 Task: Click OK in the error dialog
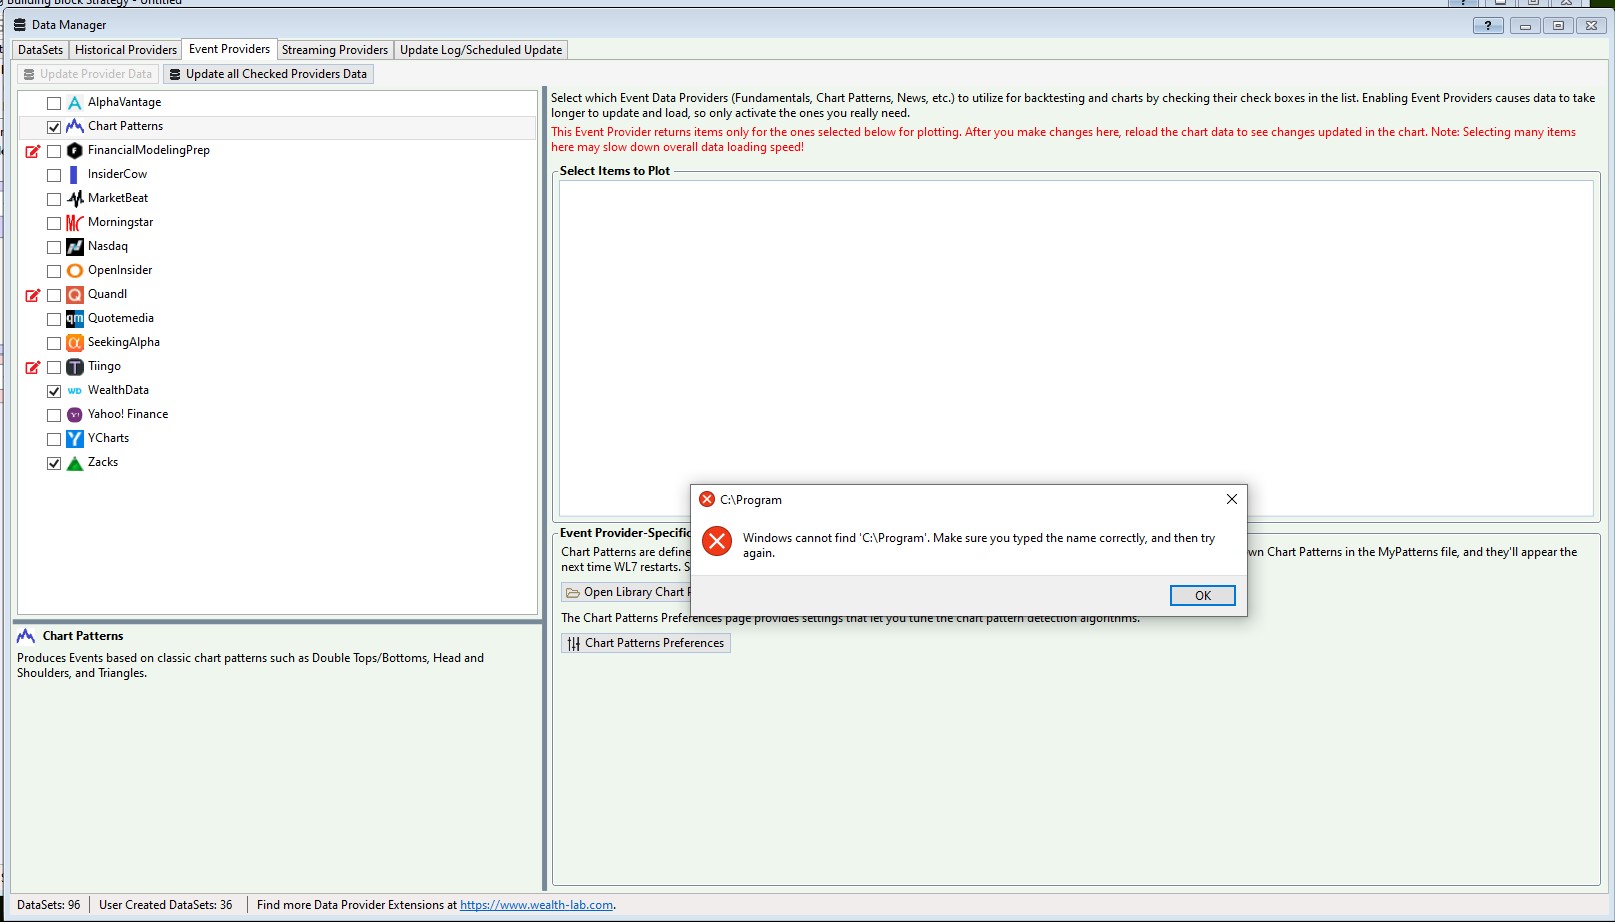point(1202,595)
